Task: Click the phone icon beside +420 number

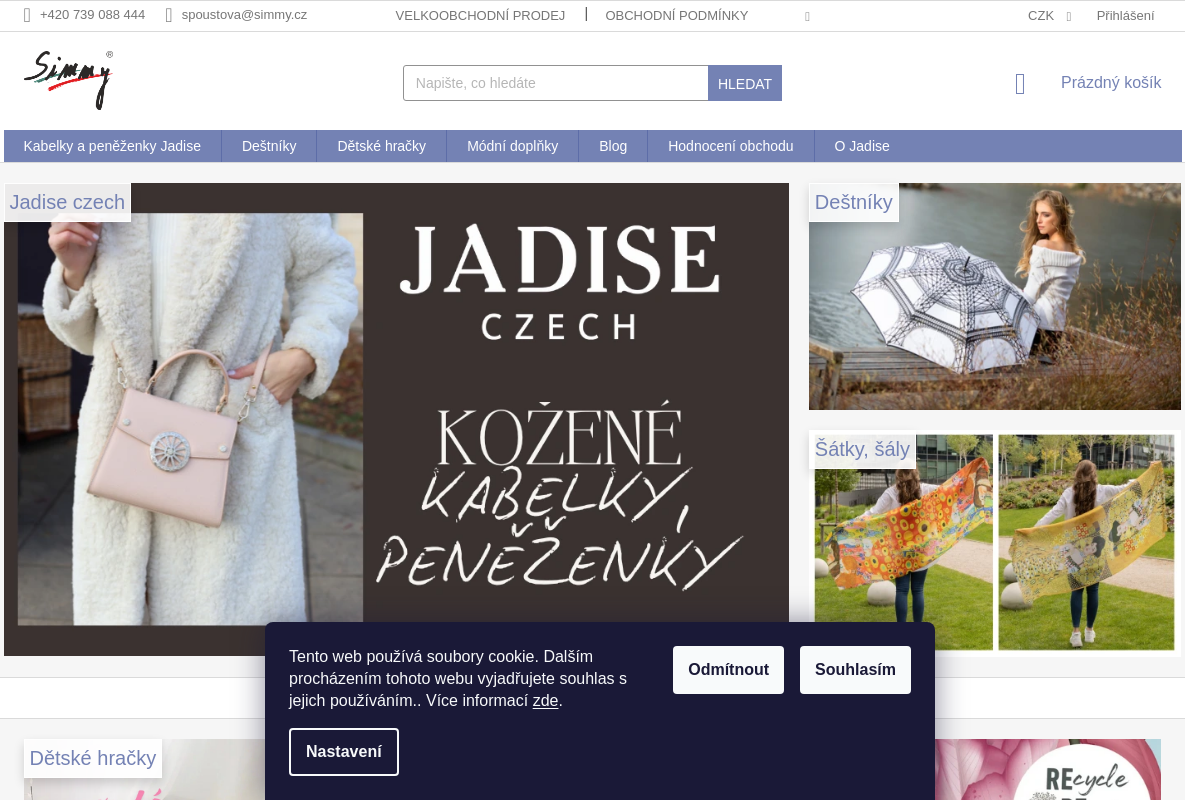Action: click(x=27, y=15)
